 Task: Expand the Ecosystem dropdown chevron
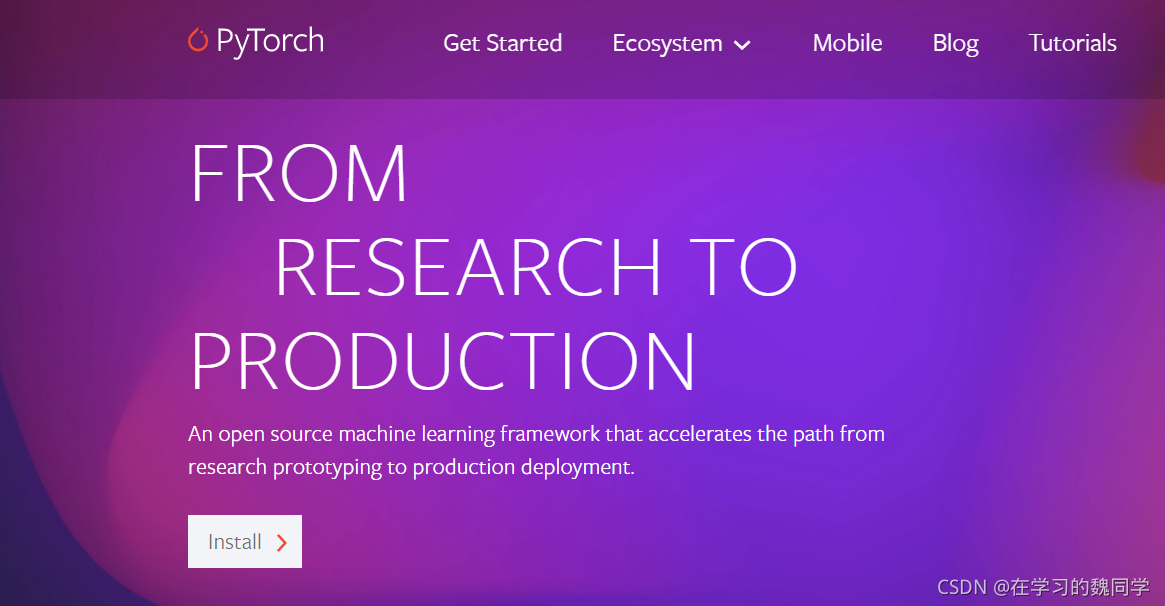pyautogui.click(x=741, y=45)
